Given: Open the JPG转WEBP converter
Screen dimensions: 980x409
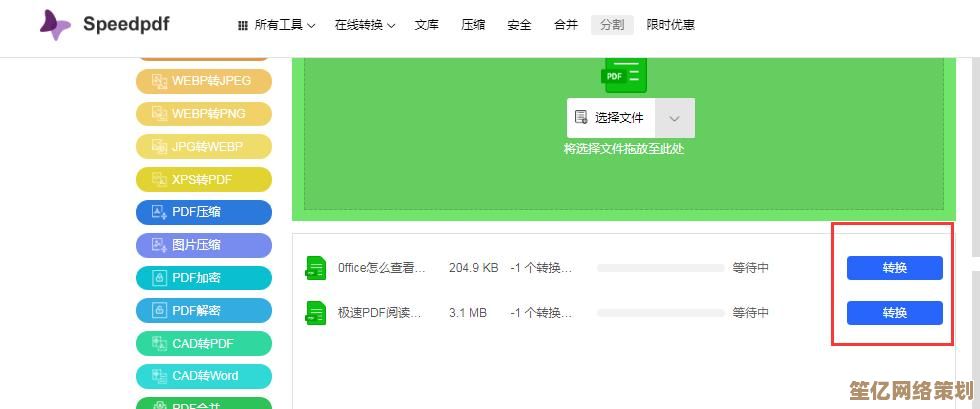Looking at the screenshot, I should click(x=204, y=147).
